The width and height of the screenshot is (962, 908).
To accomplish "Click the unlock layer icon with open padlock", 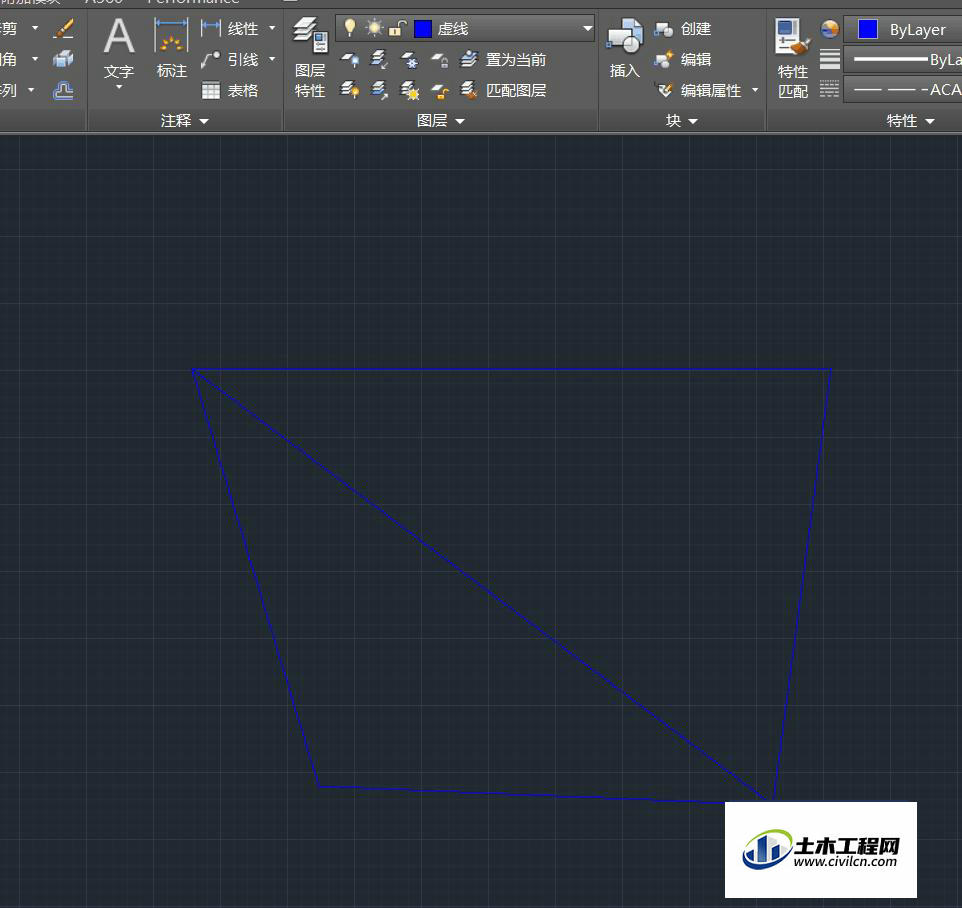I will (439, 91).
